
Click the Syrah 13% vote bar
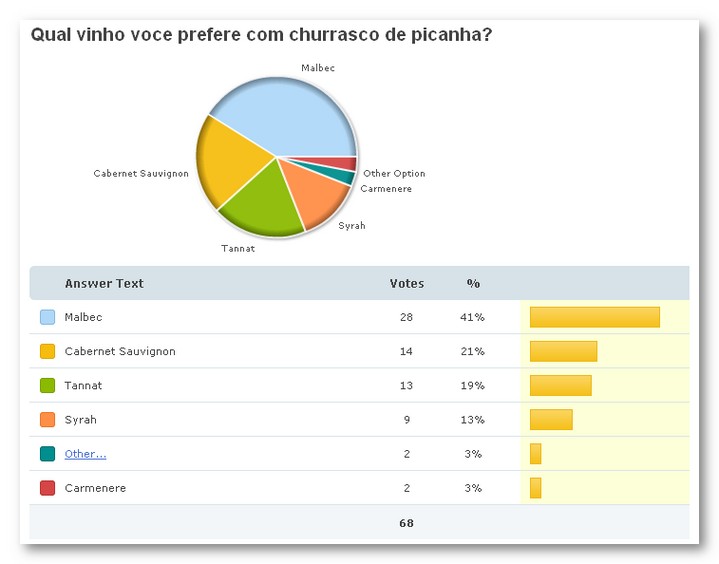[551, 419]
